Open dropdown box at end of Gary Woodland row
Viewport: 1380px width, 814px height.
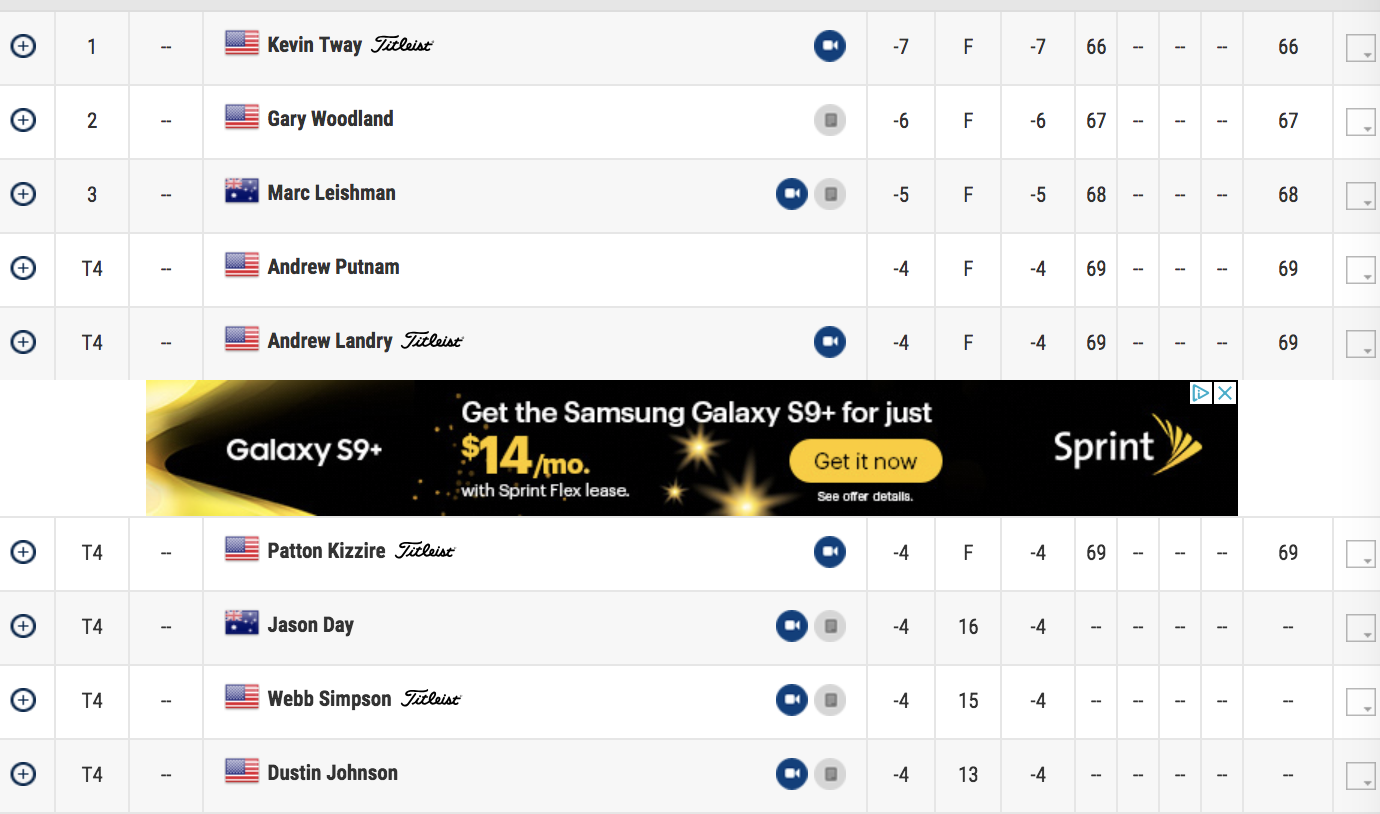(1361, 122)
